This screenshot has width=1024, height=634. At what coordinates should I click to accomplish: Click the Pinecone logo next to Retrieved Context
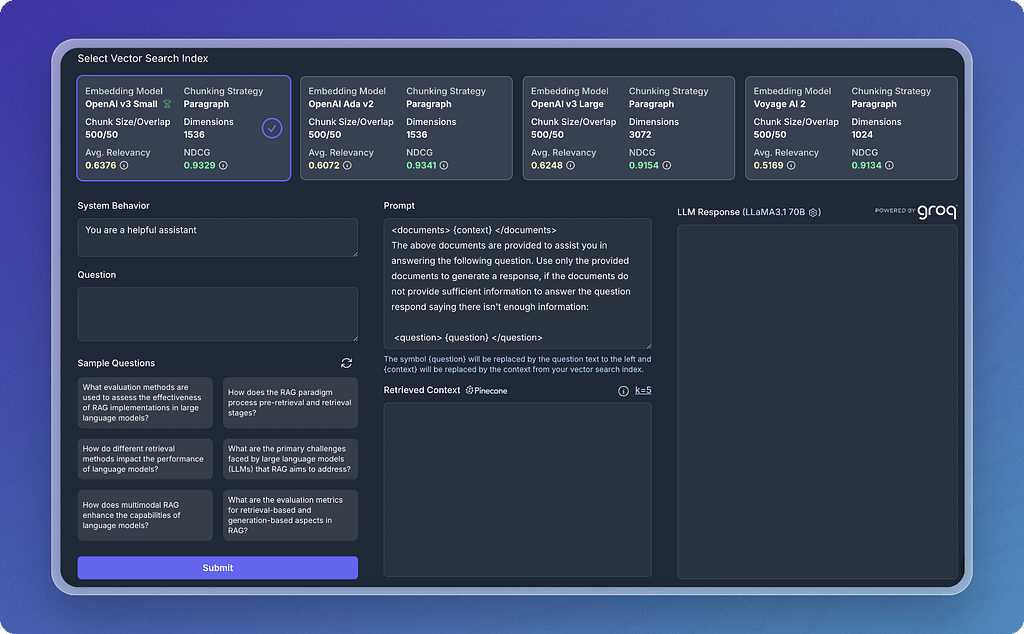[x=487, y=390]
